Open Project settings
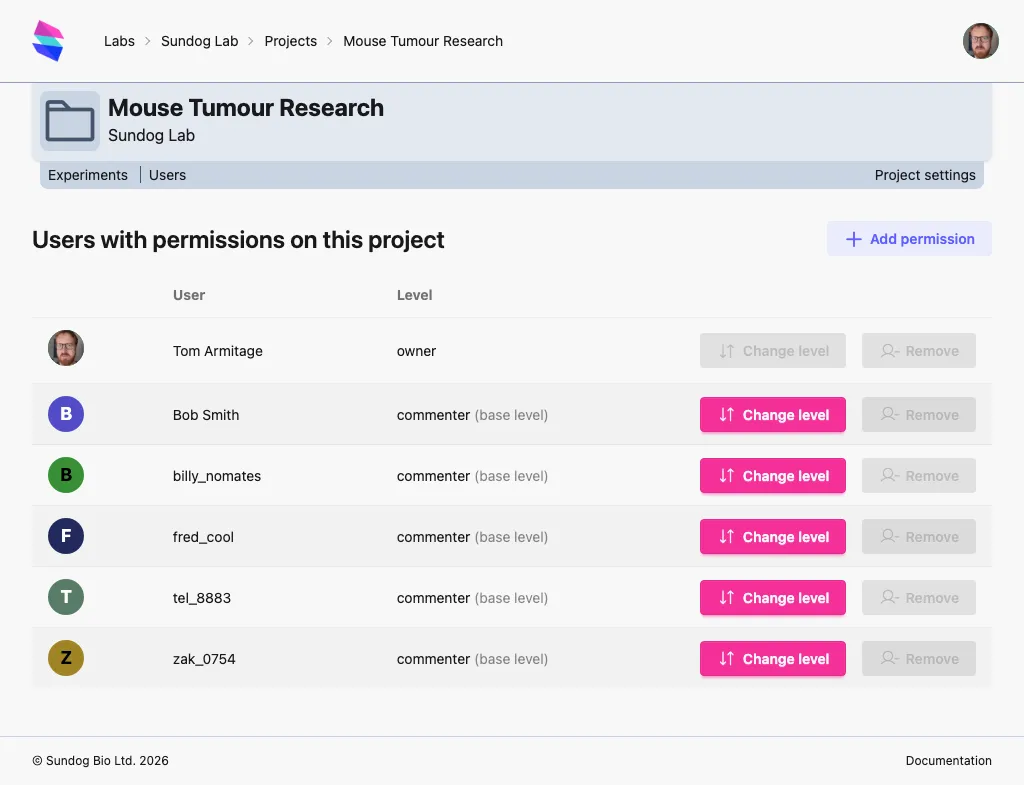This screenshot has width=1024, height=785. tap(925, 174)
